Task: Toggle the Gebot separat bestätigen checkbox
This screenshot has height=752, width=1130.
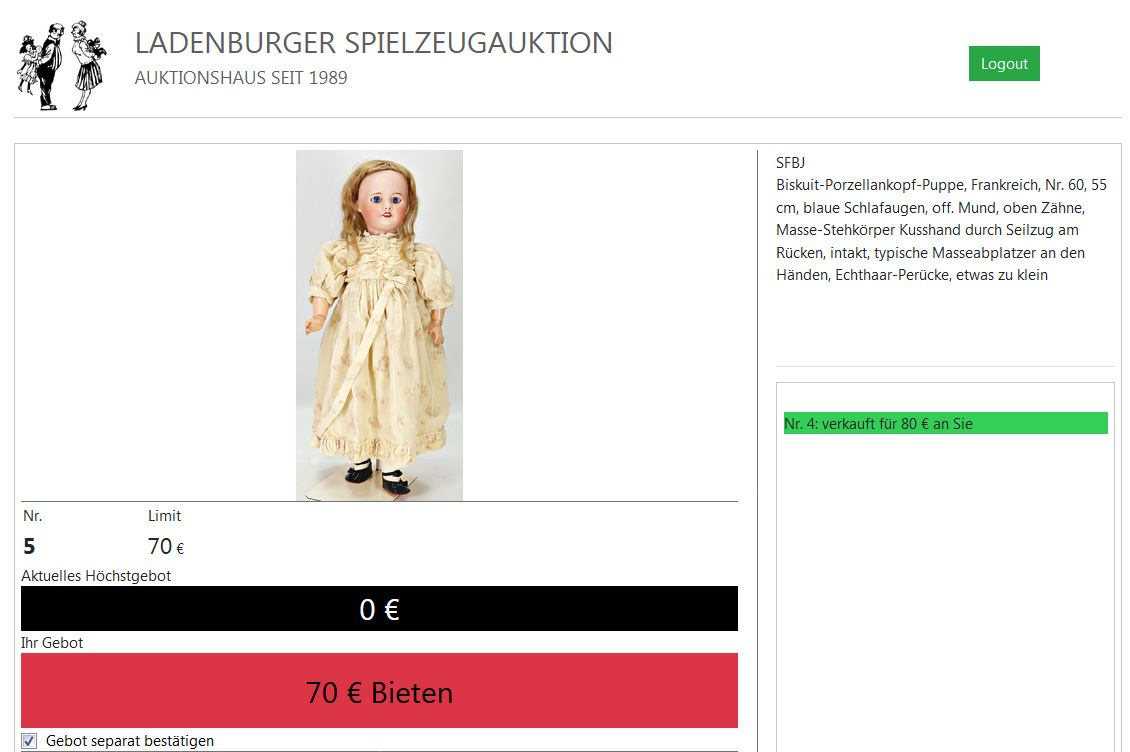Action: click(x=30, y=740)
